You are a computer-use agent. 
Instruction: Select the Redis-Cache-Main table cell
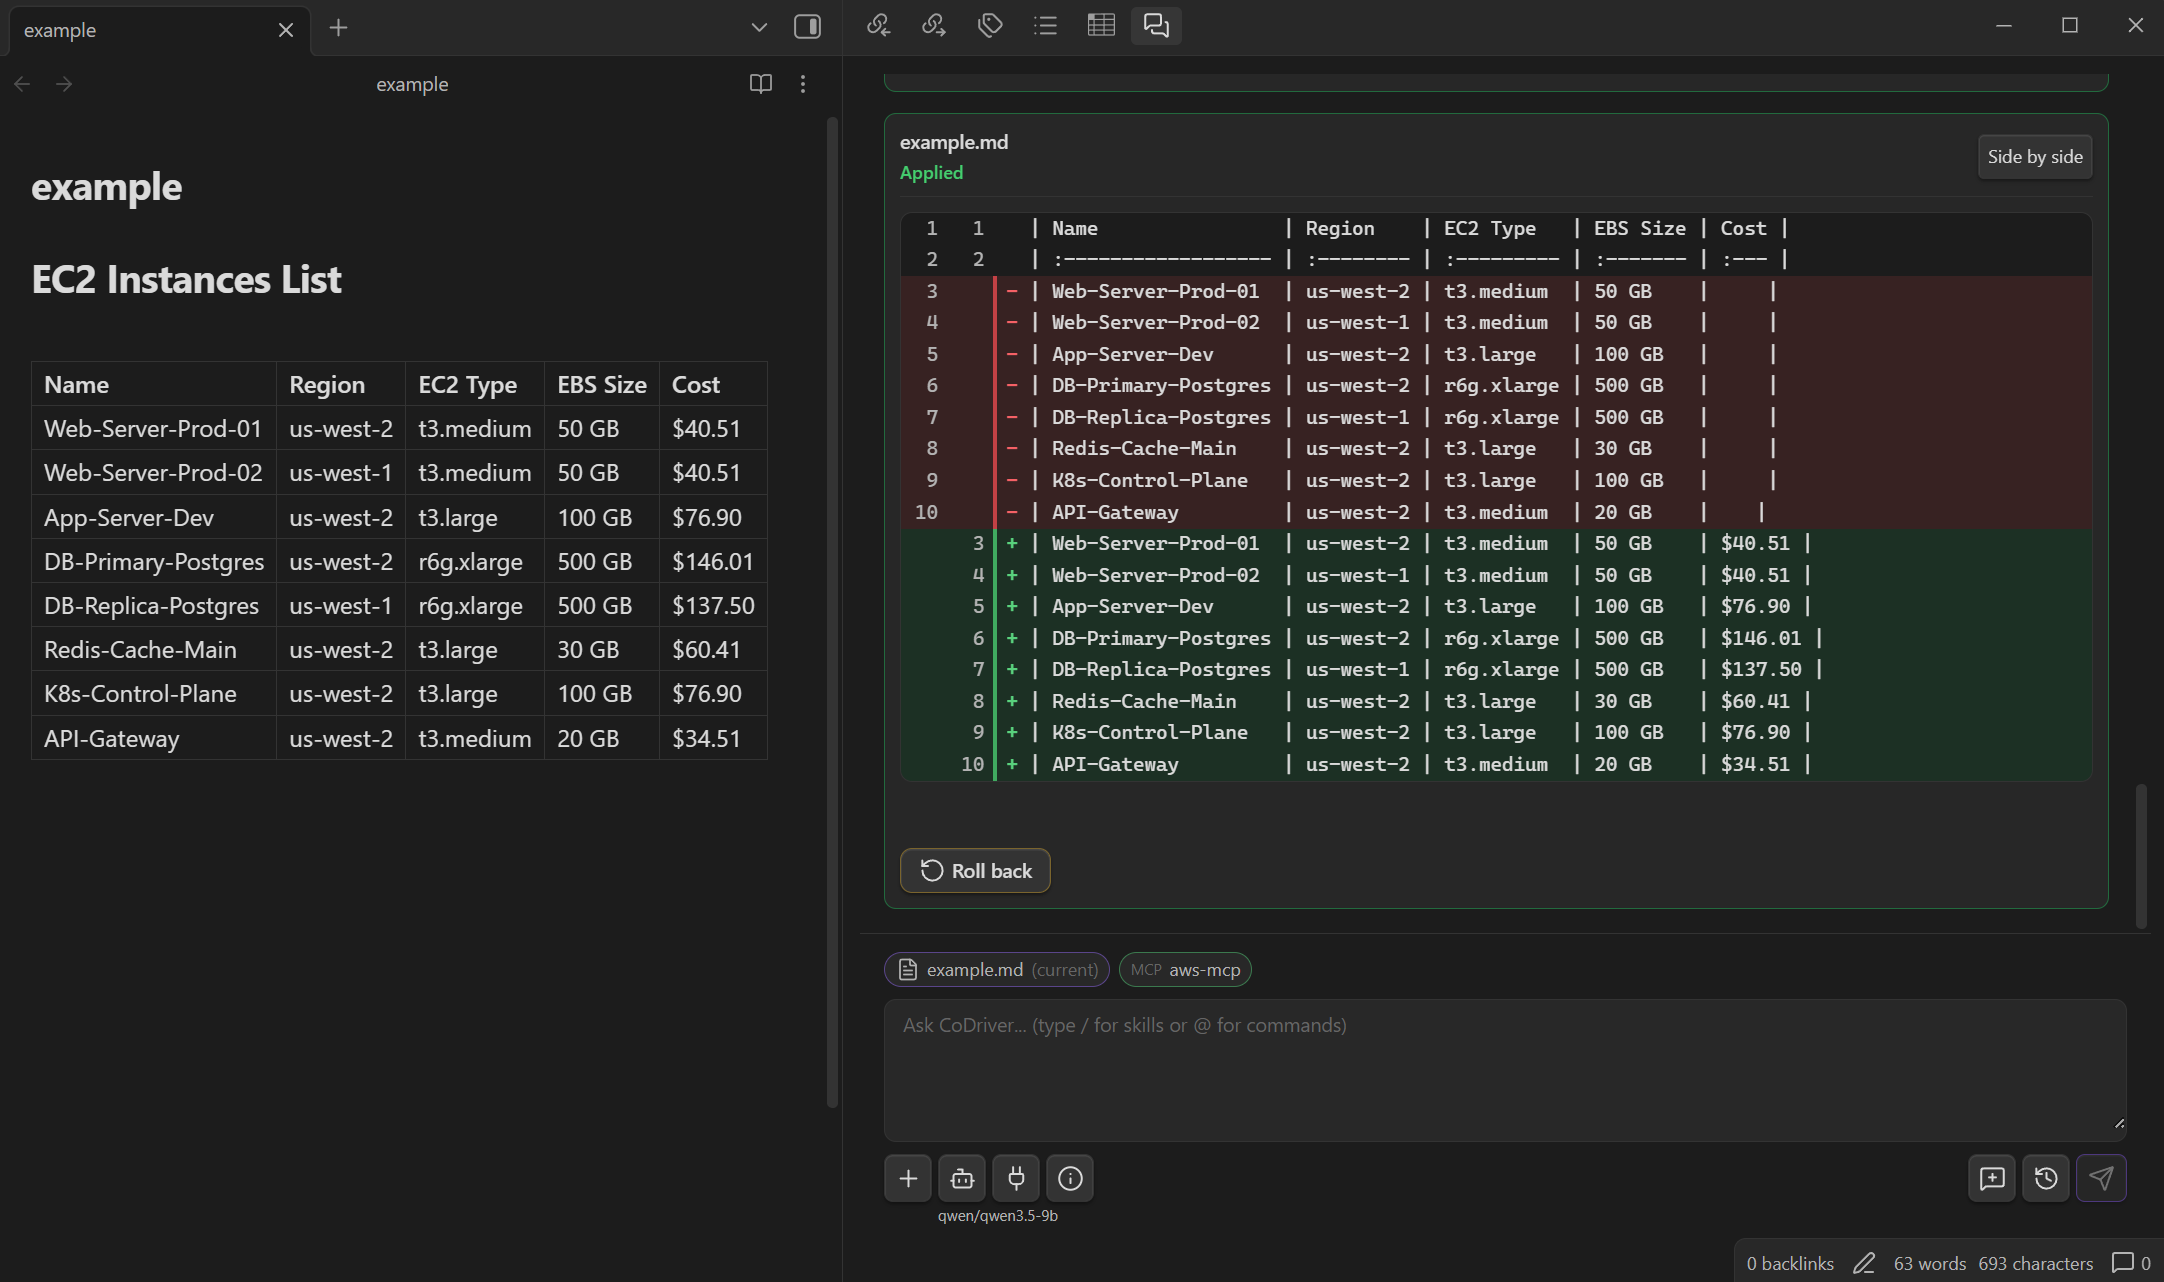coord(154,650)
